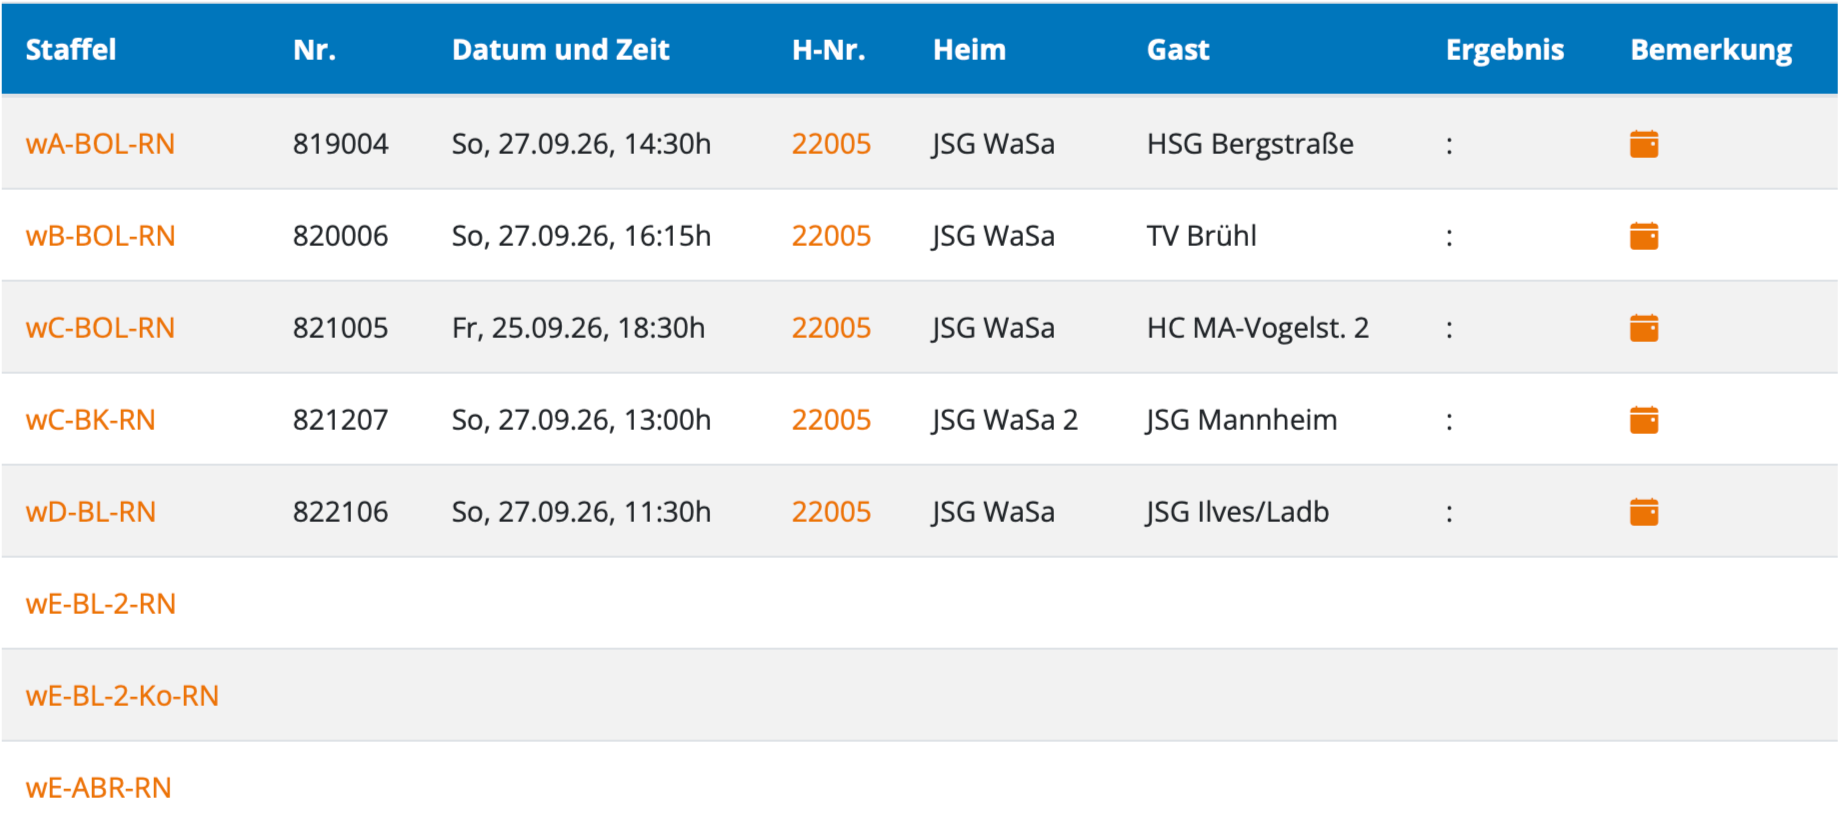
Task: Click calendar icon for HC MA-Vogelst. 2 game
Action: (1643, 328)
